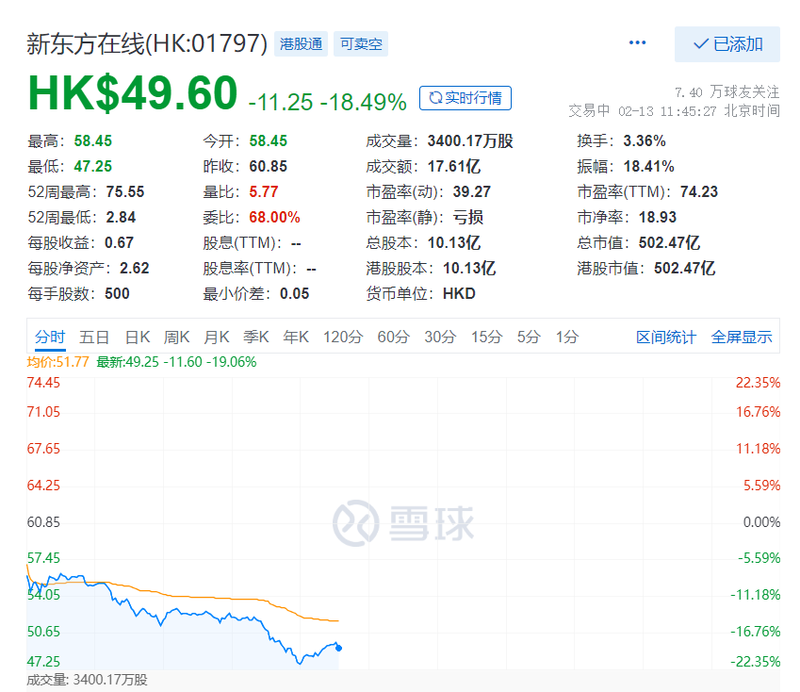This screenshot has width=800, height=692.
Task: Click the 货币单位 value HKD
Action: point(459,294)
